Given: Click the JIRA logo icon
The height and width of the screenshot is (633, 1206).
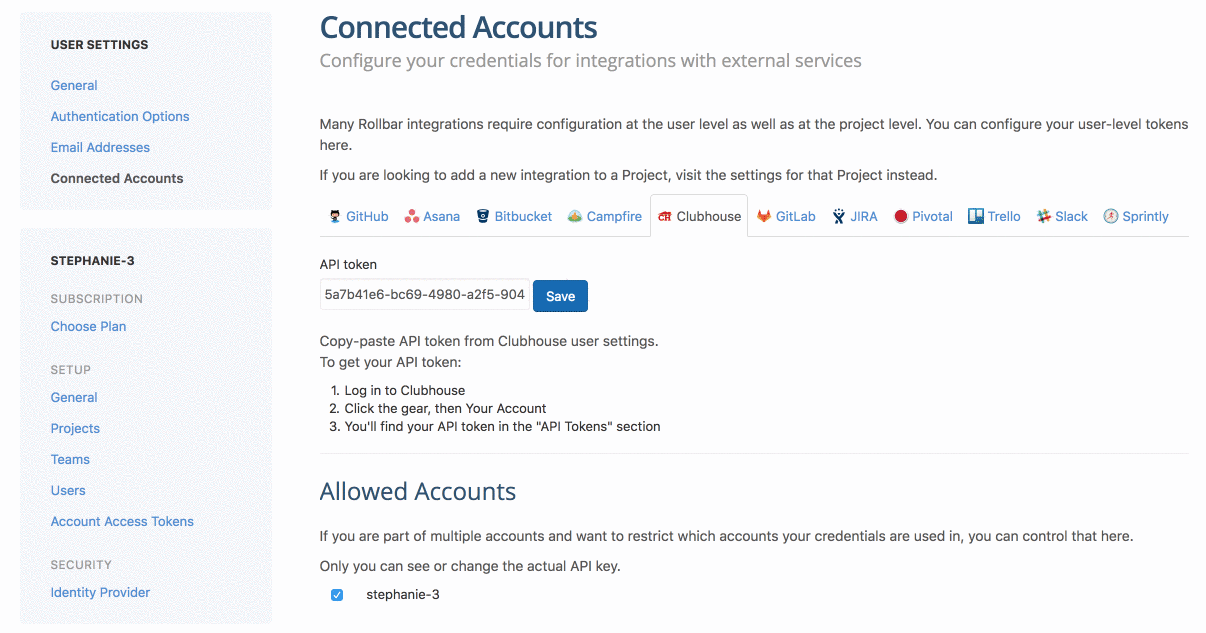Looking at the screenshot, I should pos(839,217).
